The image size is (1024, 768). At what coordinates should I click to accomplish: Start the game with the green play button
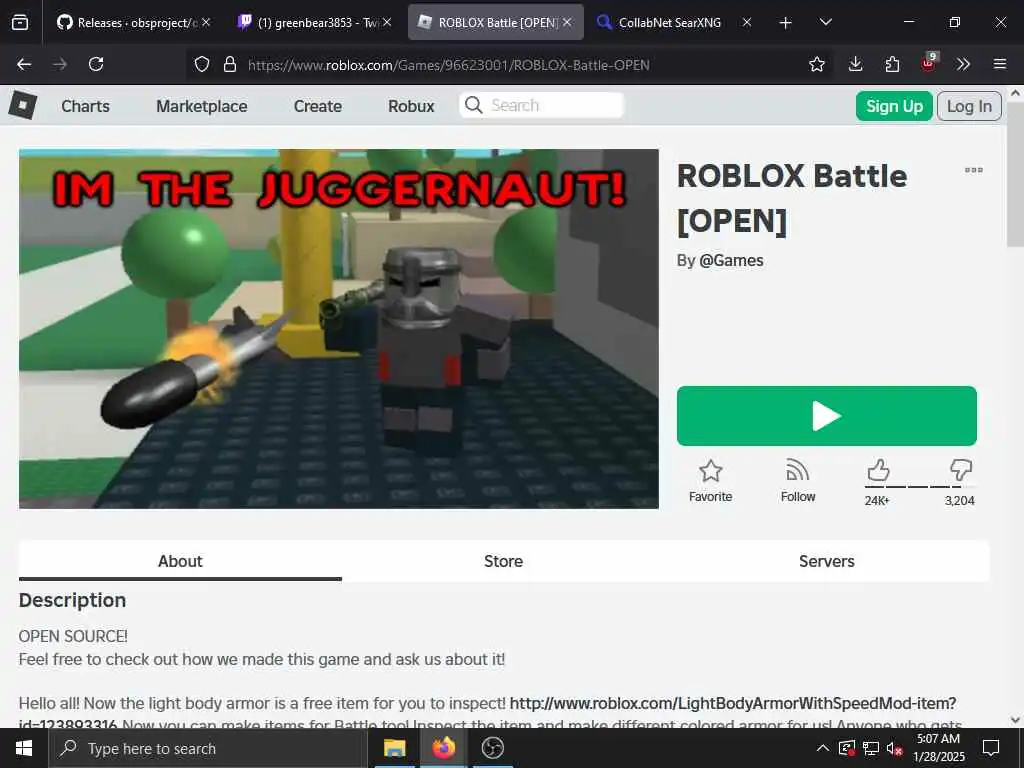pyautogui.click(x=827, y=416)
